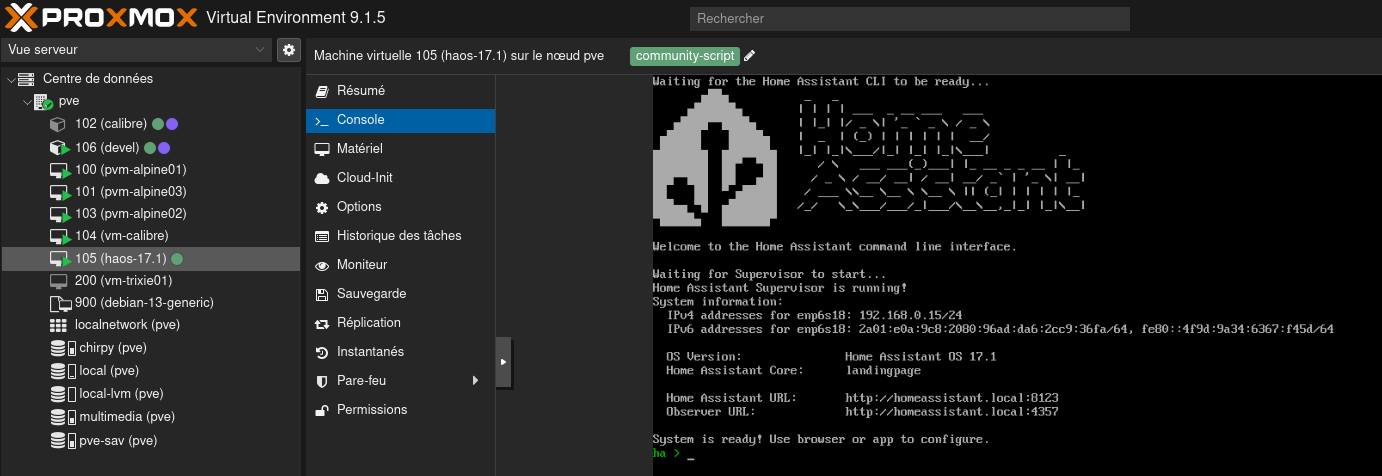Select container 102 (calibre) in tree

(110, 124)
